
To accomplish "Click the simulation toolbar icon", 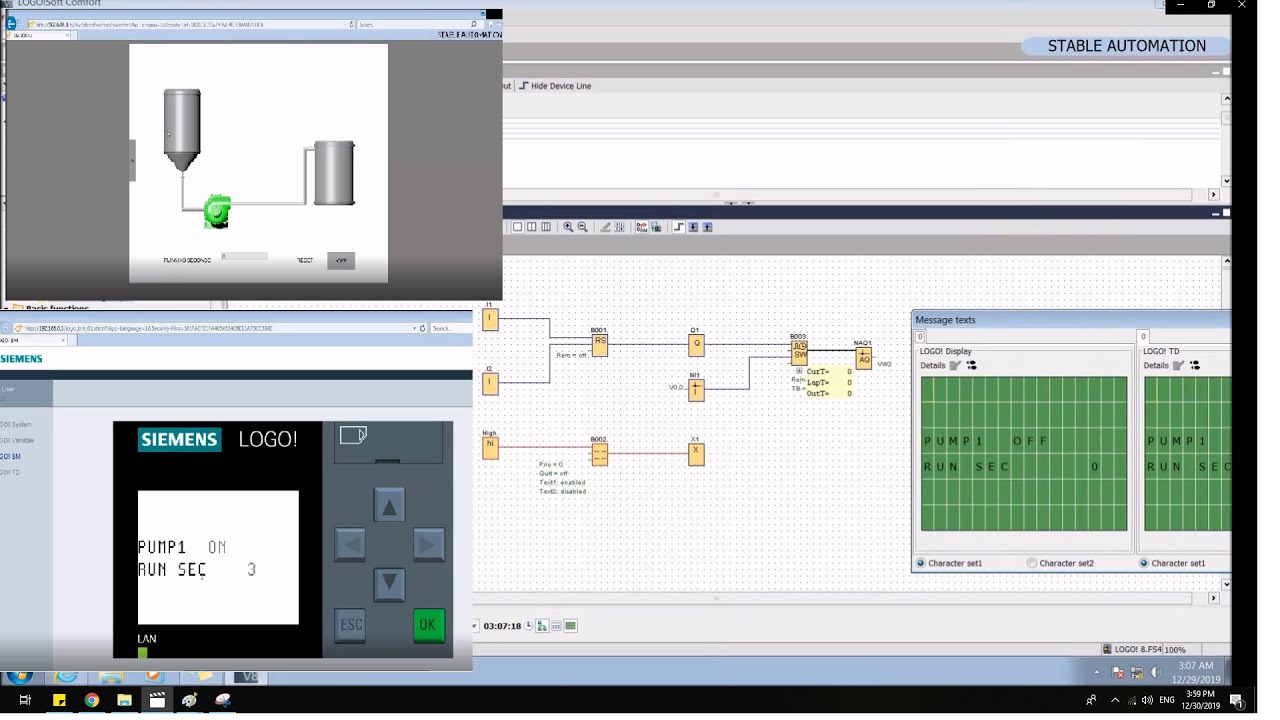I will pyautogui.click(x=641, y=227).
